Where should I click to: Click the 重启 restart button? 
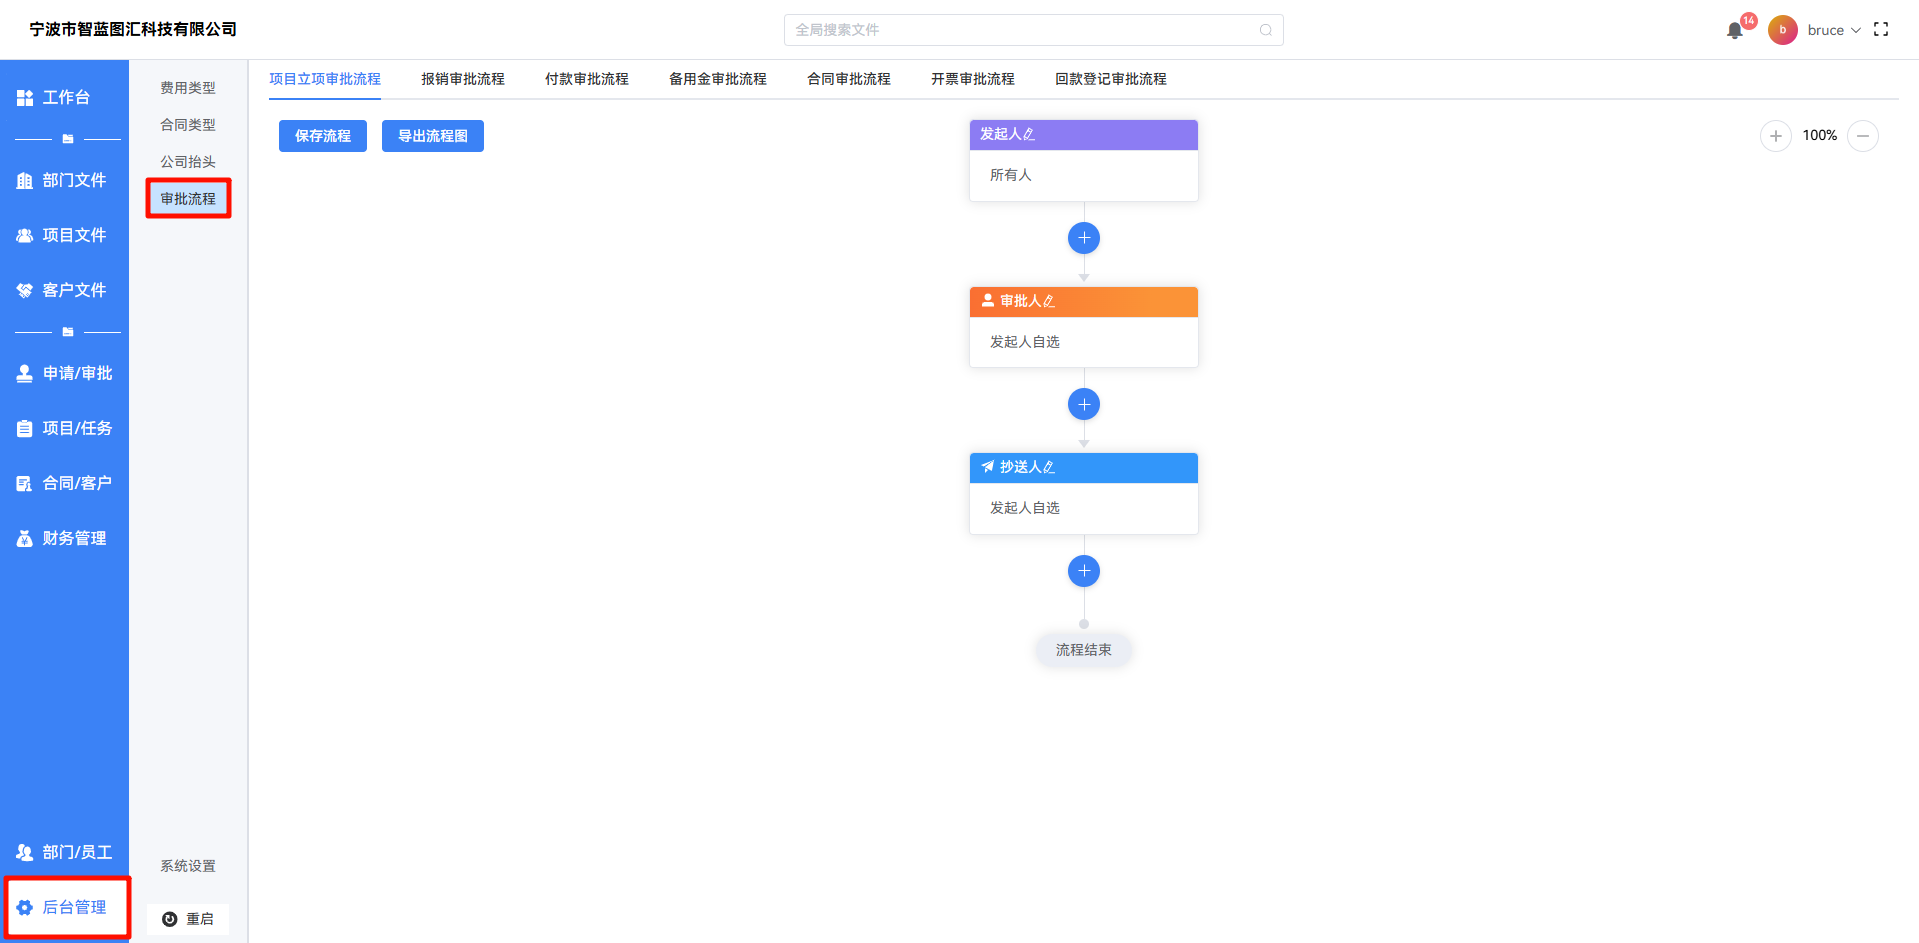[x=188, y=919]
